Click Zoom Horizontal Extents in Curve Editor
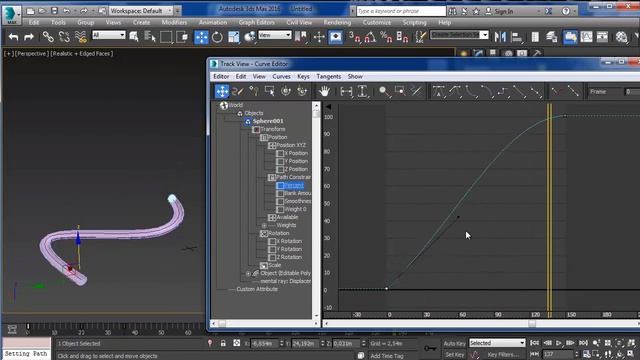Viewport: 640px width, 360px height. coord(346,91)
